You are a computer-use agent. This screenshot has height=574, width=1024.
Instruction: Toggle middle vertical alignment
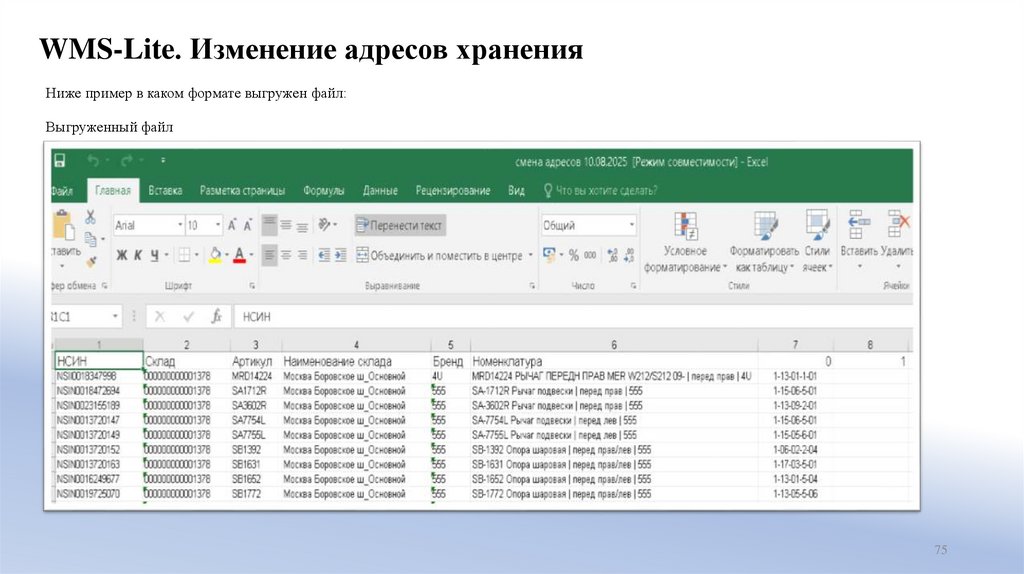(285, 225)
